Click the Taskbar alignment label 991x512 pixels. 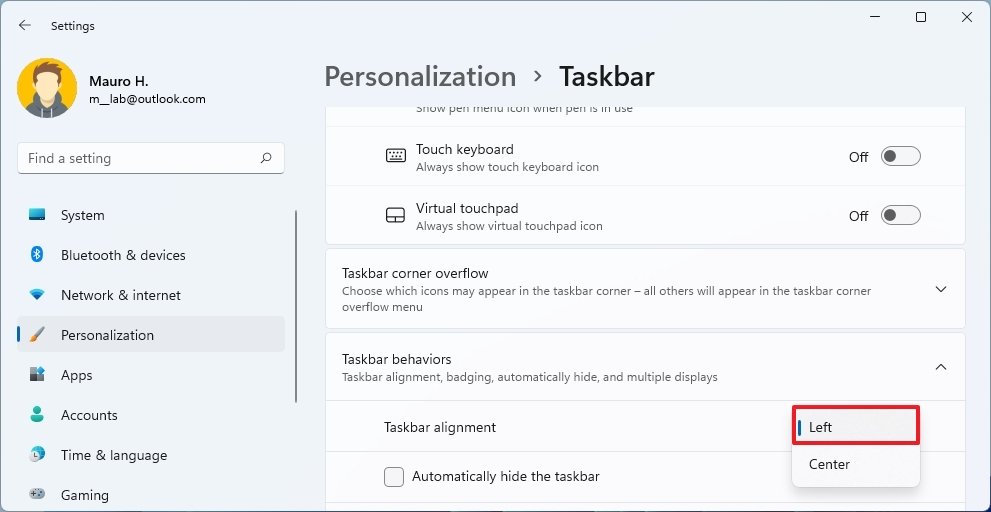tap(440, 427)
